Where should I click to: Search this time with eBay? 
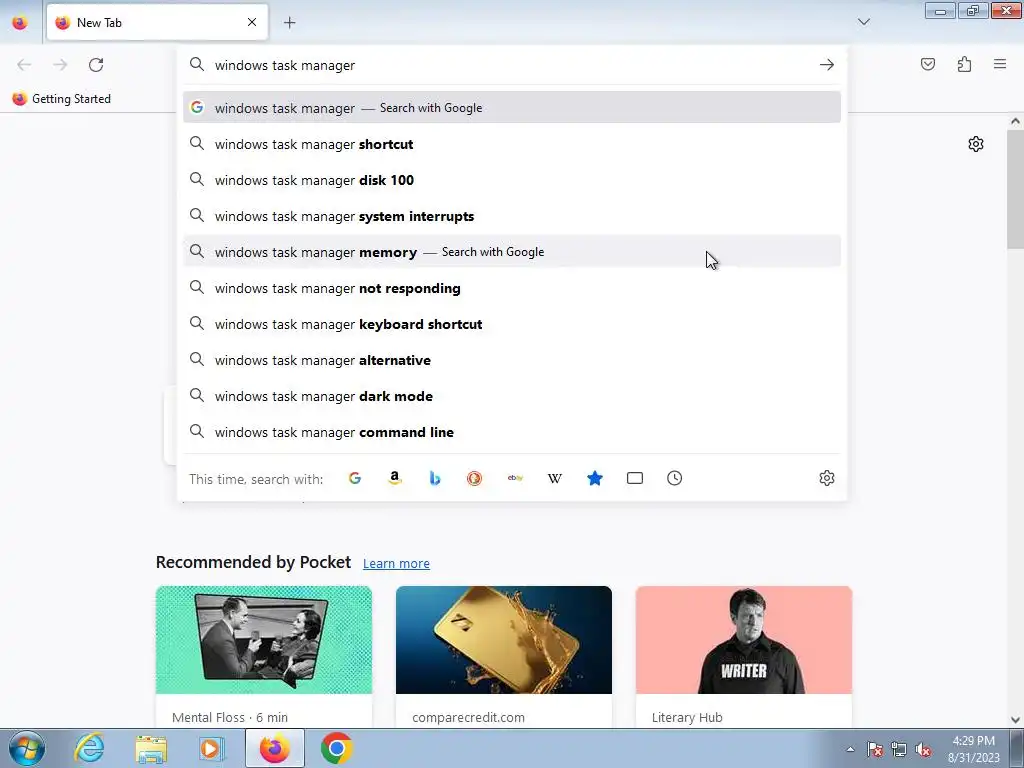click(515, 478)
